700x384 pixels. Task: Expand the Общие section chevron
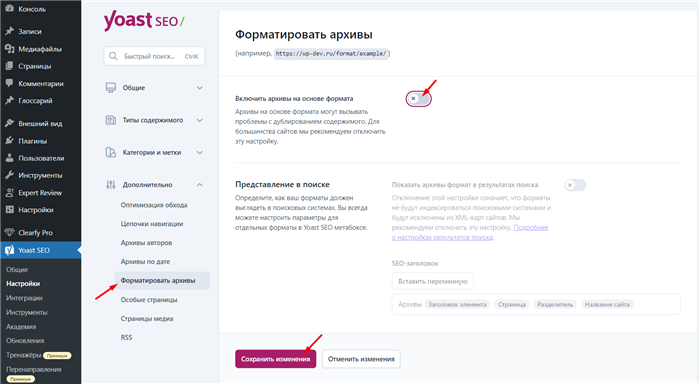(200, 88)
